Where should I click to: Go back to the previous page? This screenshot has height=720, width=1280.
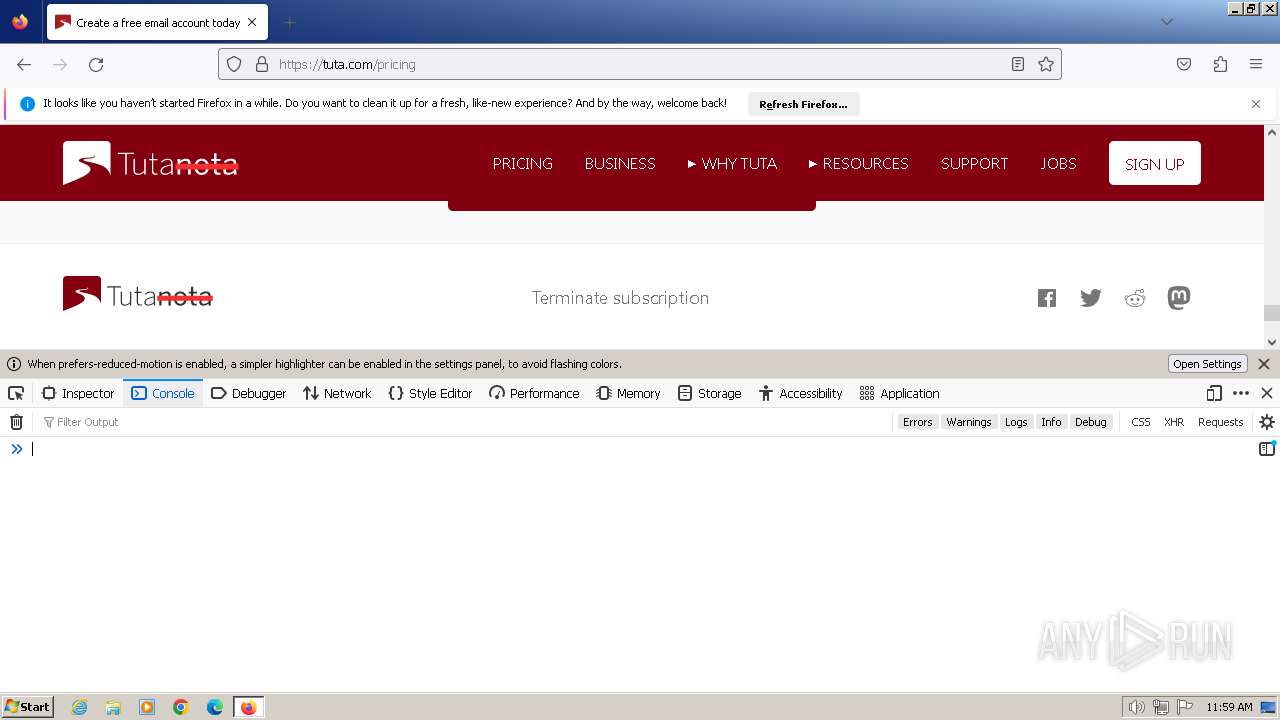[x=24, y=64]
